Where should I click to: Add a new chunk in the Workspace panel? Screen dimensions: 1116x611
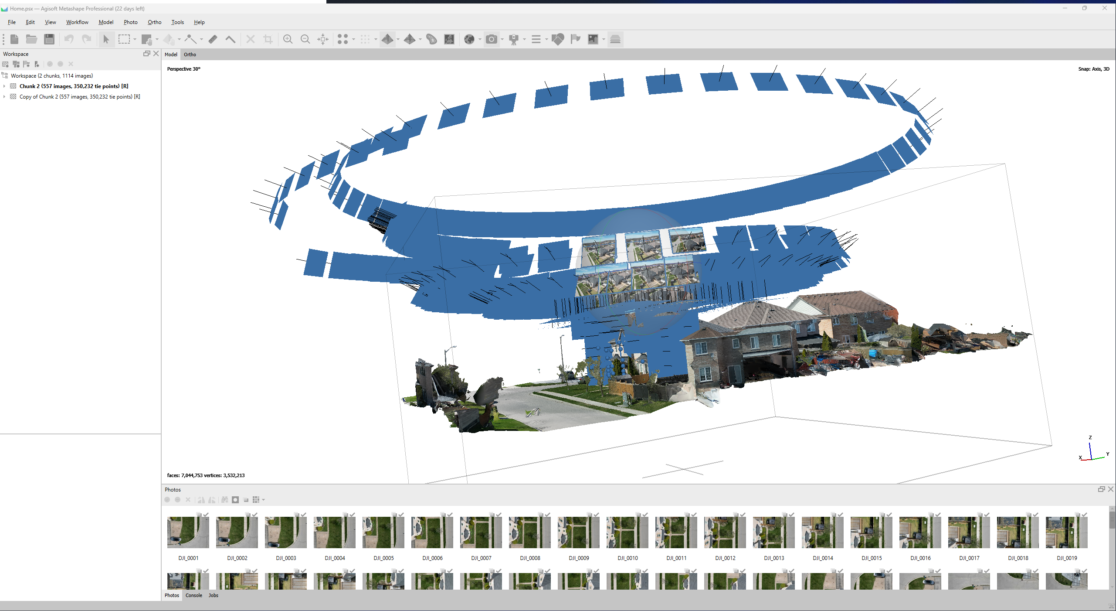[x=6, y=63]
